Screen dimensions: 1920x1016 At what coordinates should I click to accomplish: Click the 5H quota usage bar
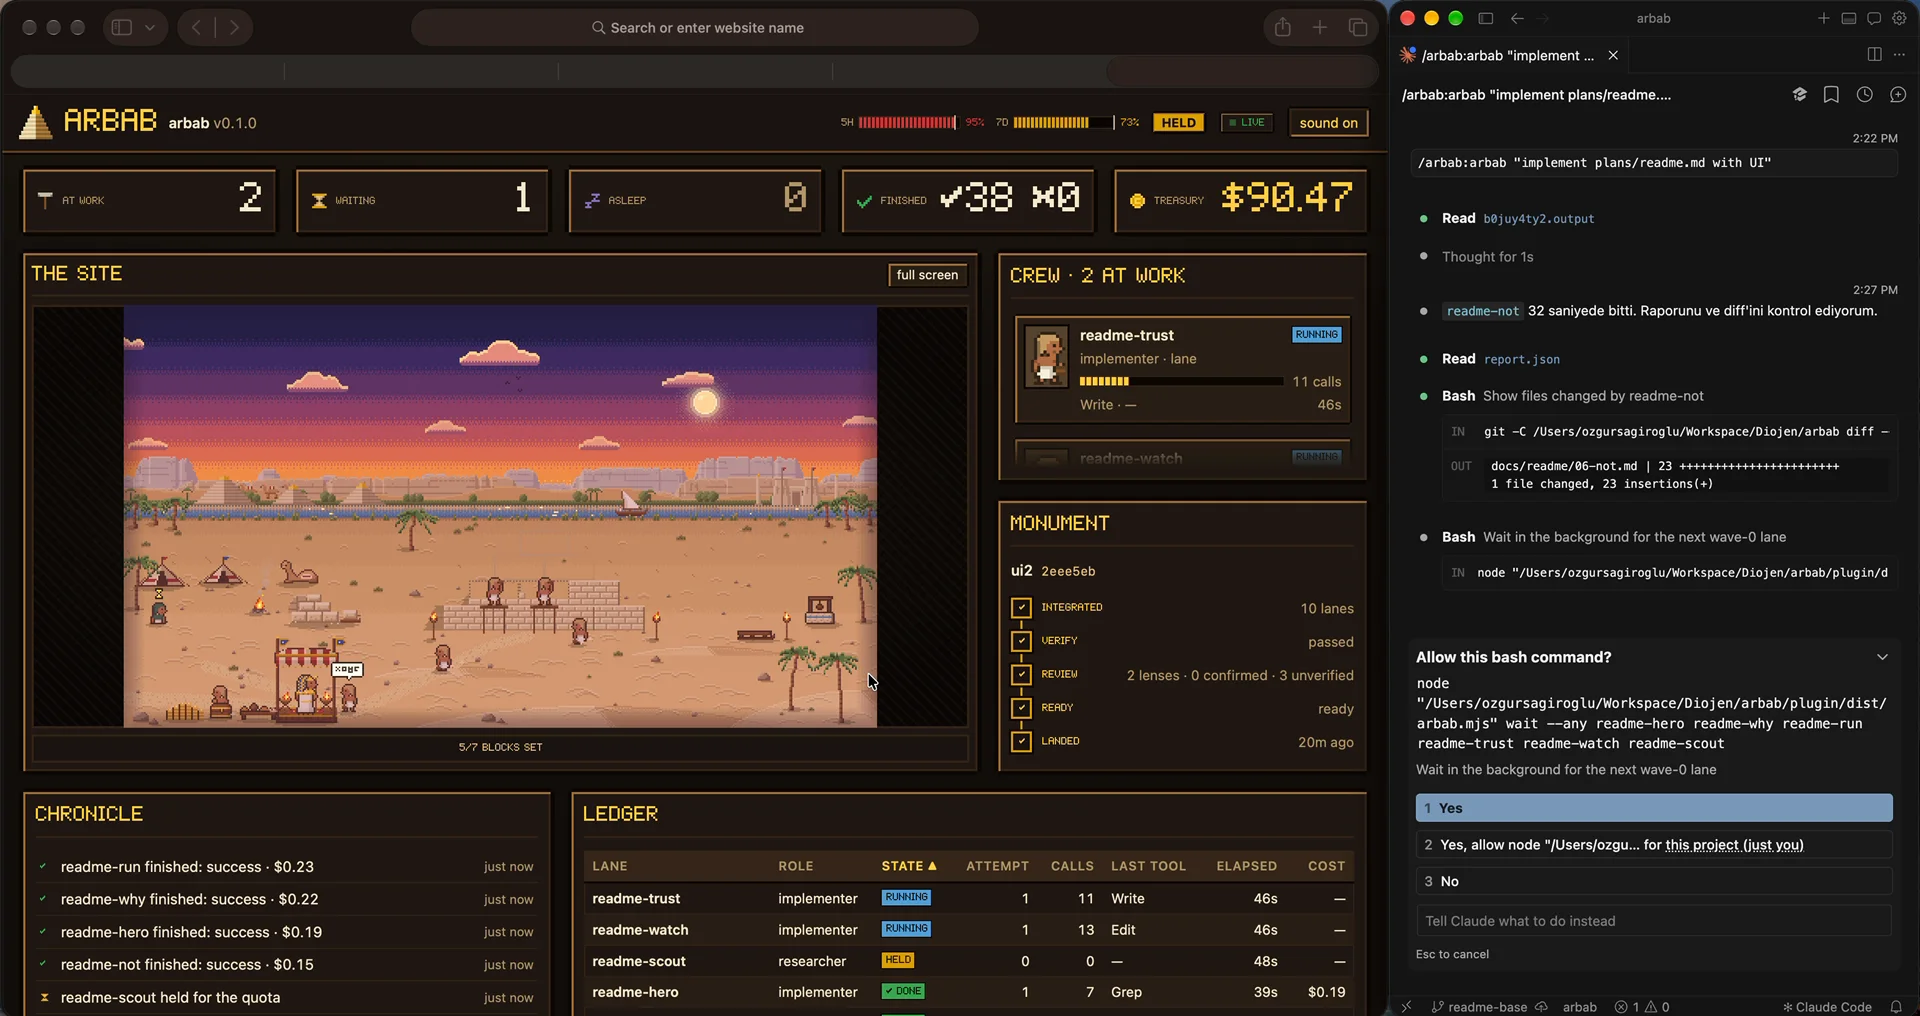(x=907, y=122)
